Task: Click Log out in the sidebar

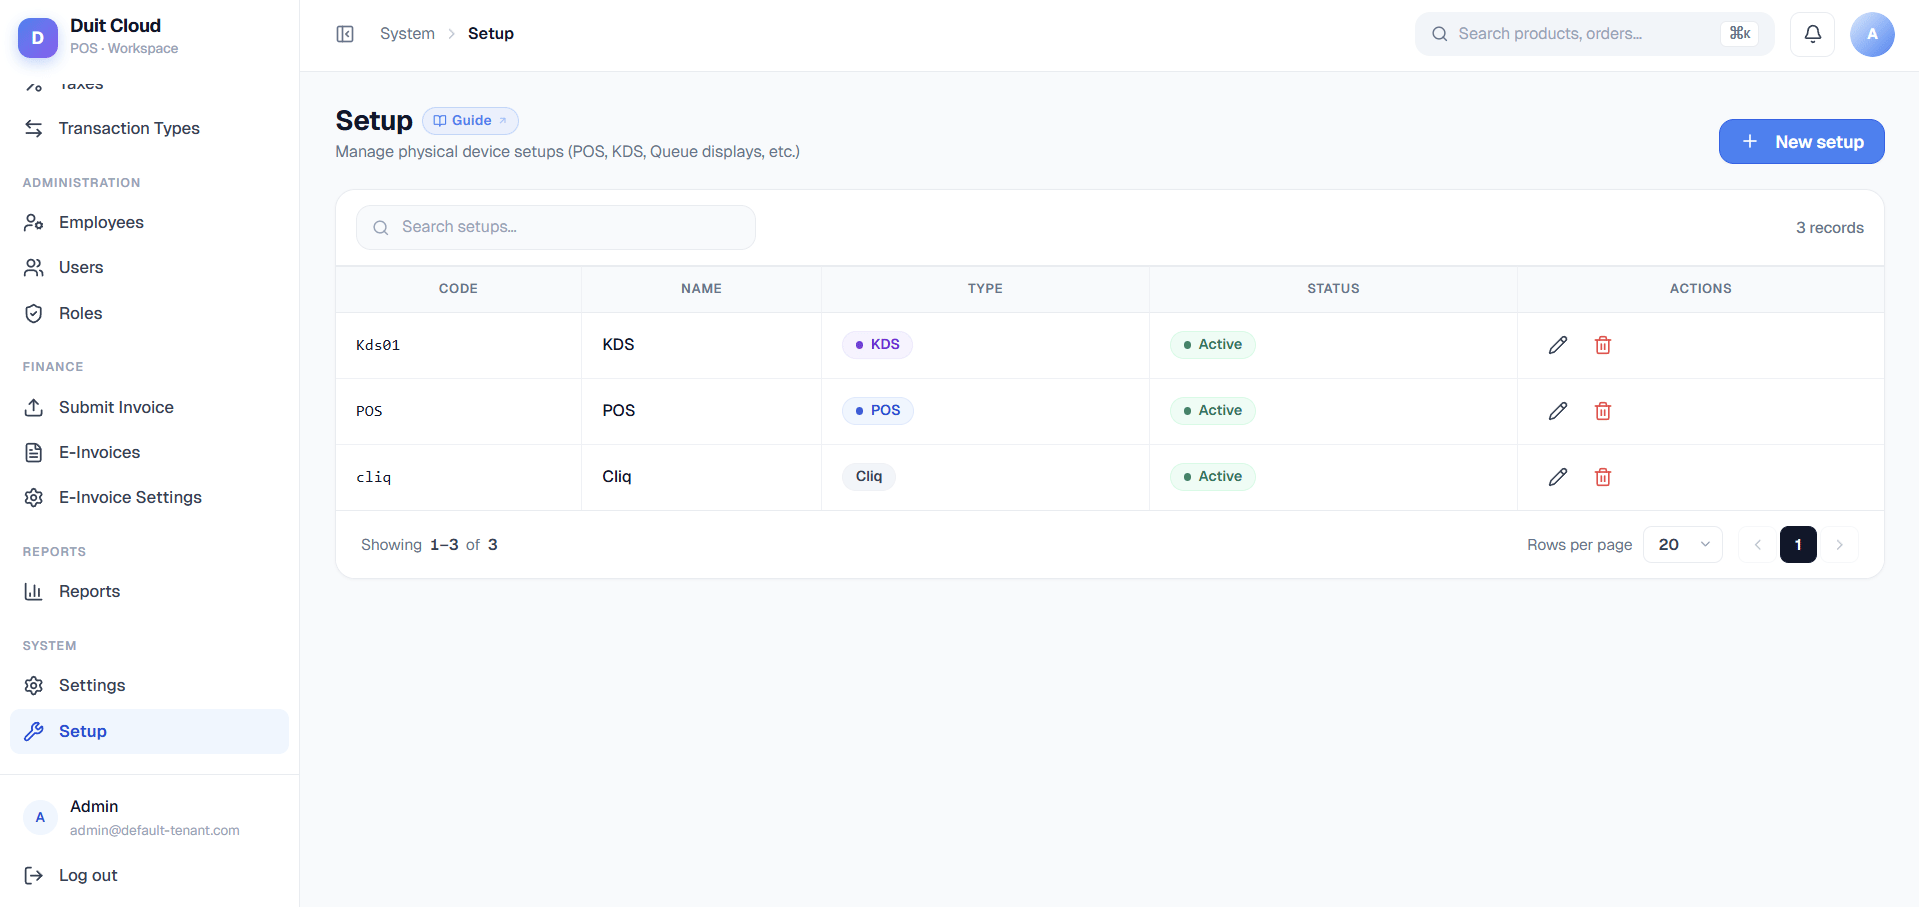Action: point(149,875)
